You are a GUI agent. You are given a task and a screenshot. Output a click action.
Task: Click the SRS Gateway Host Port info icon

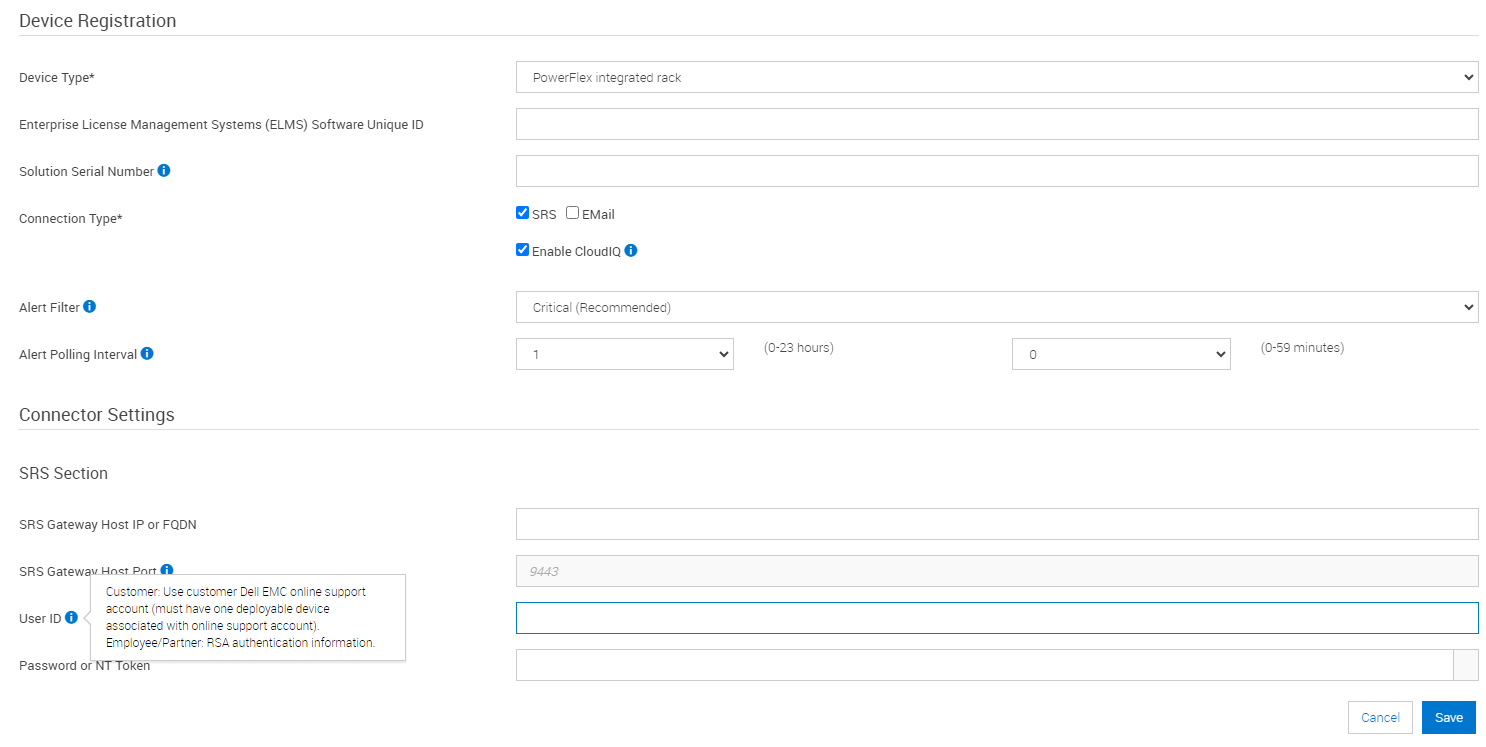pos(167,570)
